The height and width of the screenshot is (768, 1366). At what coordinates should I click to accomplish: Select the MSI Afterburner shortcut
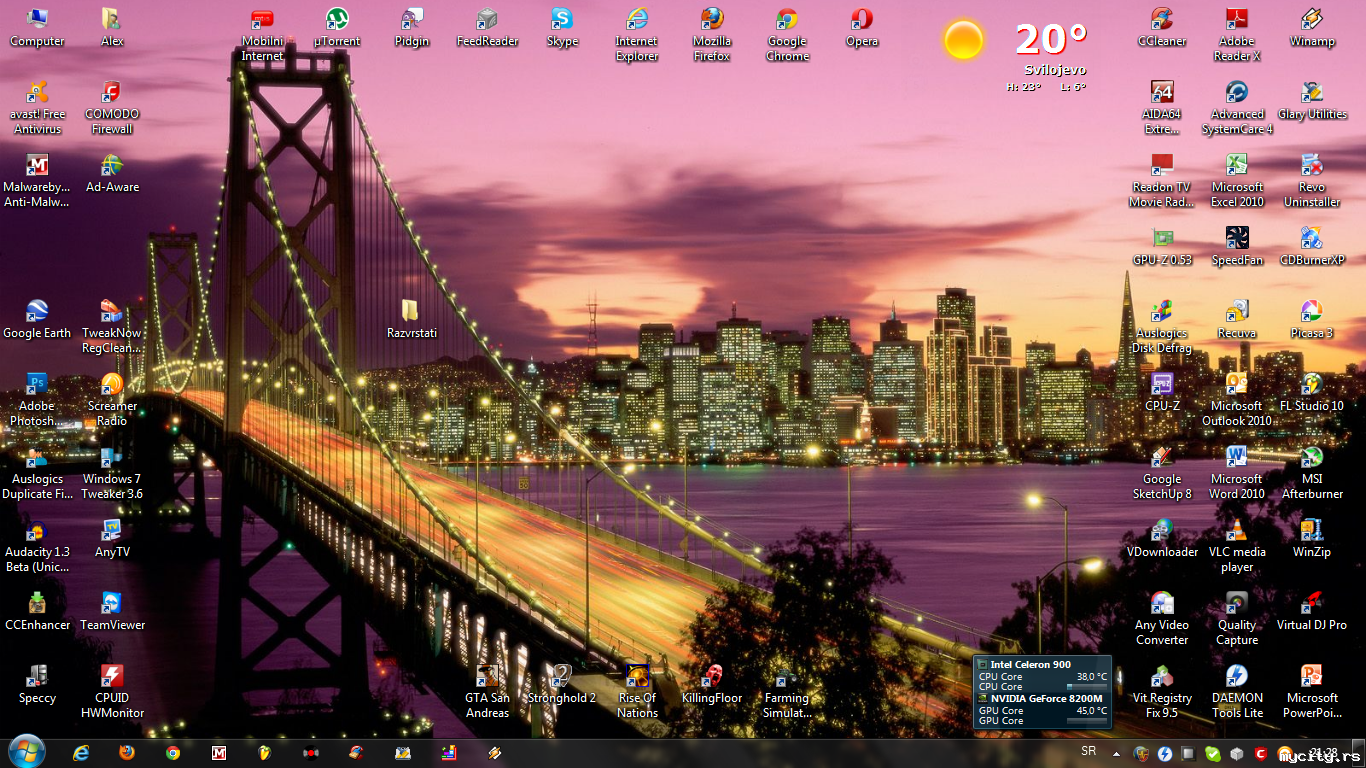click(x=1312, y=473)
